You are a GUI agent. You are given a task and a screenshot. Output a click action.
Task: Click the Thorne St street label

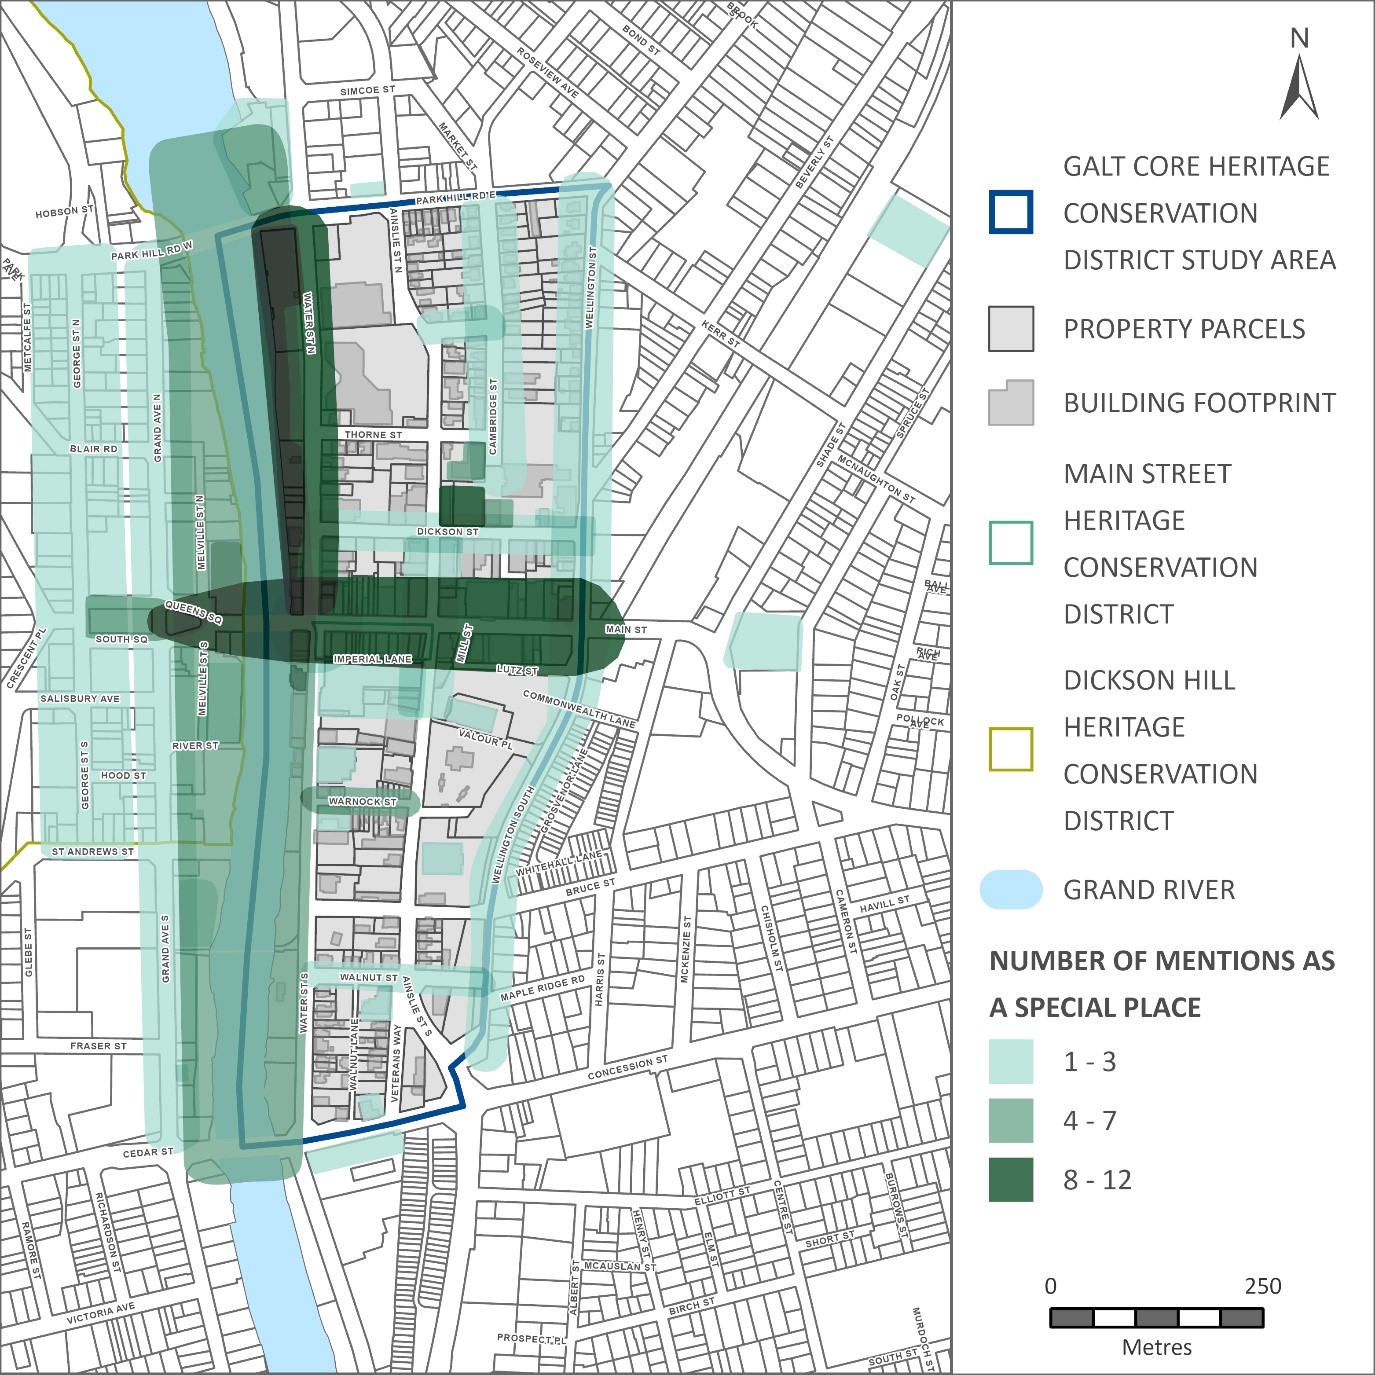(373, 435)
